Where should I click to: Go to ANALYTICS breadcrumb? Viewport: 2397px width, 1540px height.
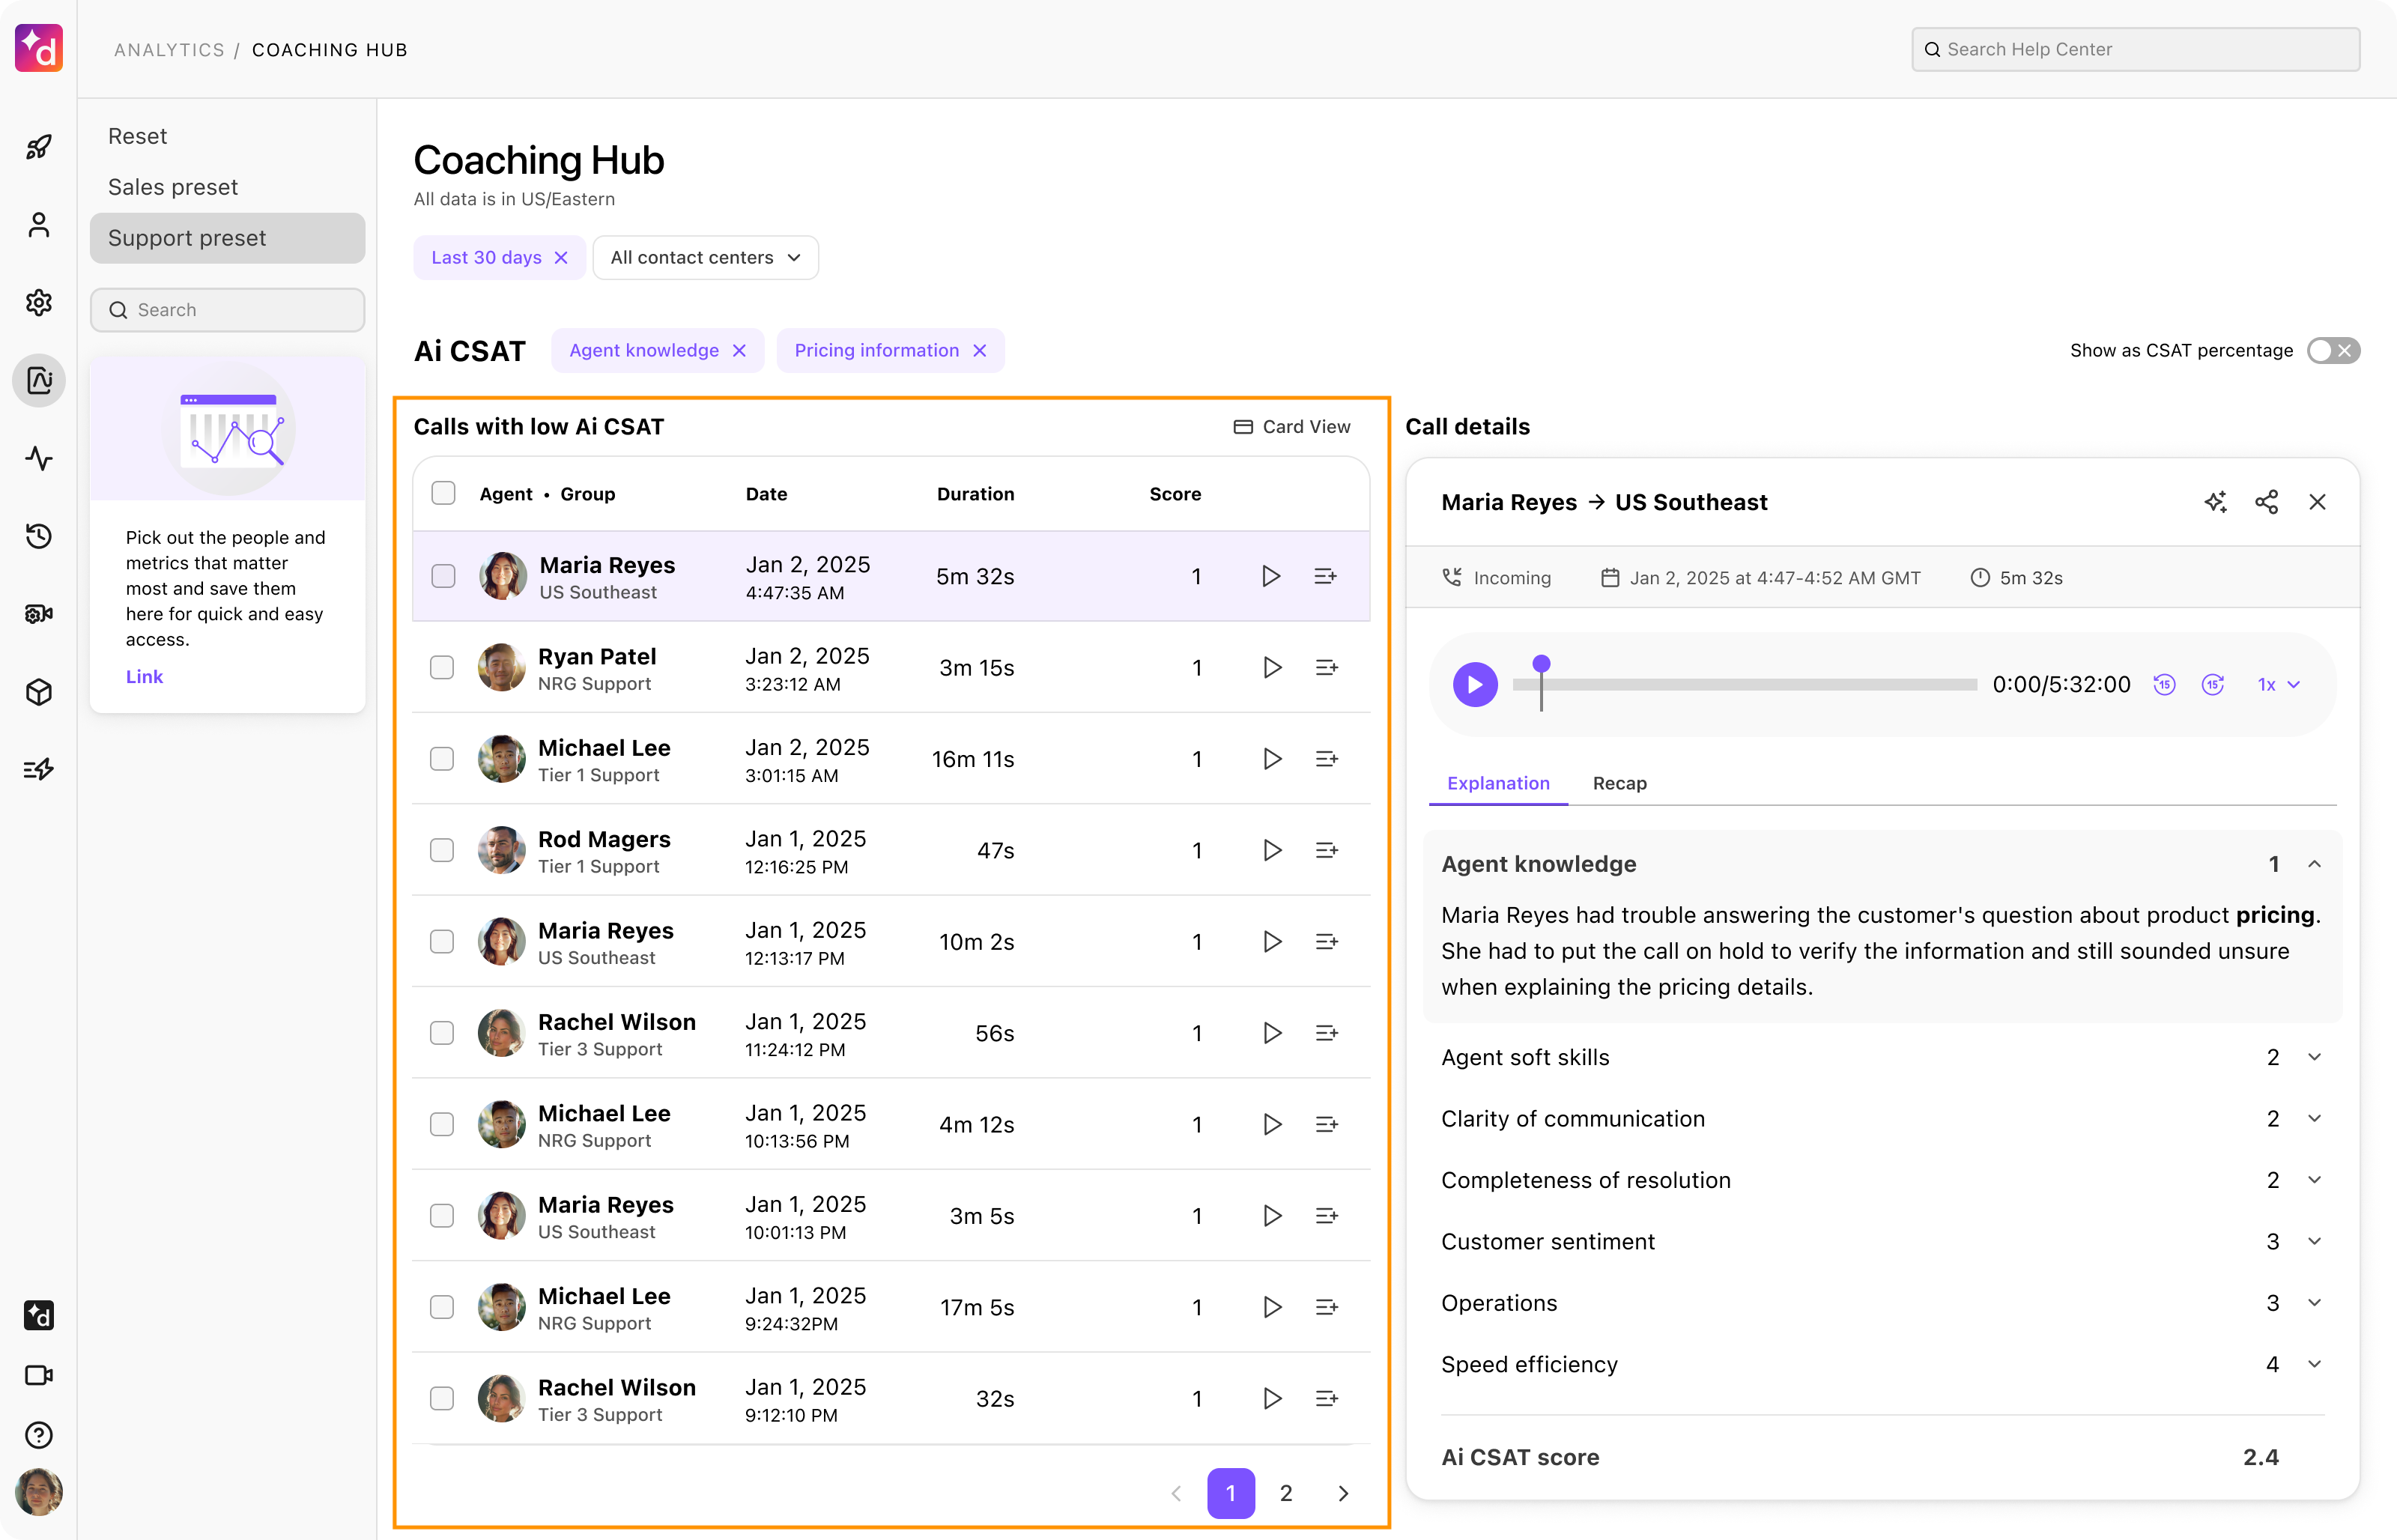tap(169, 50)
